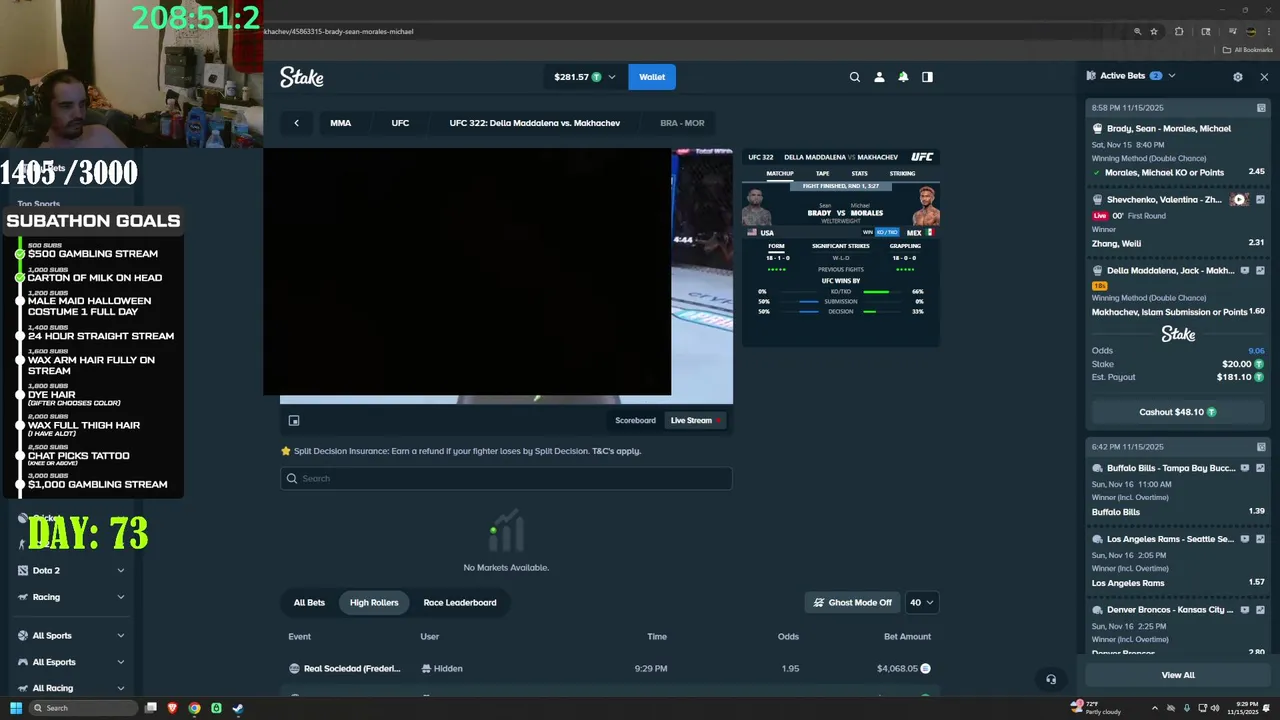The width and height of the screenshot is (1280, 720).
Task: Click the Steam taskbar icon
Action: point(238,708)
